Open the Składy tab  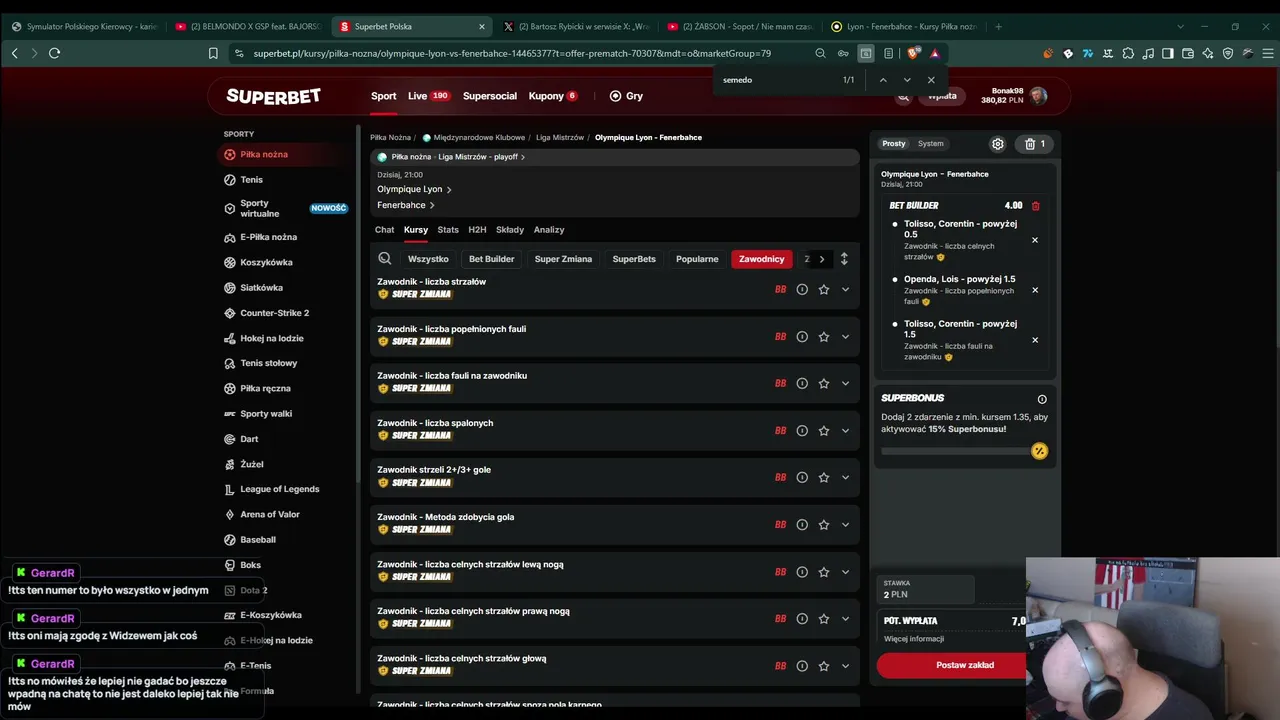pyautogui.click(x=510, y=230)
